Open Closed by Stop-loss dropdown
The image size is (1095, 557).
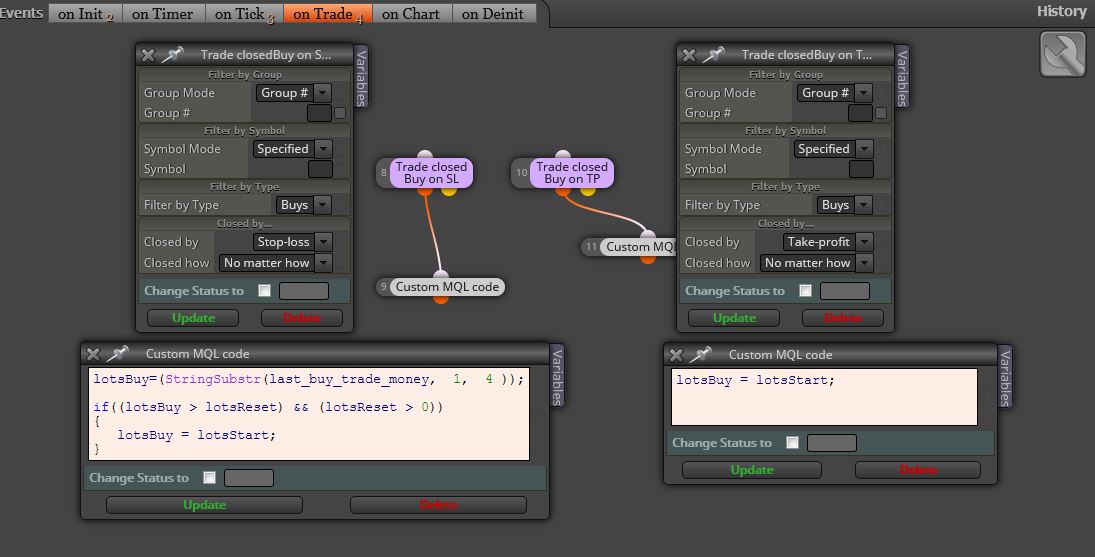tap(292, 242)
